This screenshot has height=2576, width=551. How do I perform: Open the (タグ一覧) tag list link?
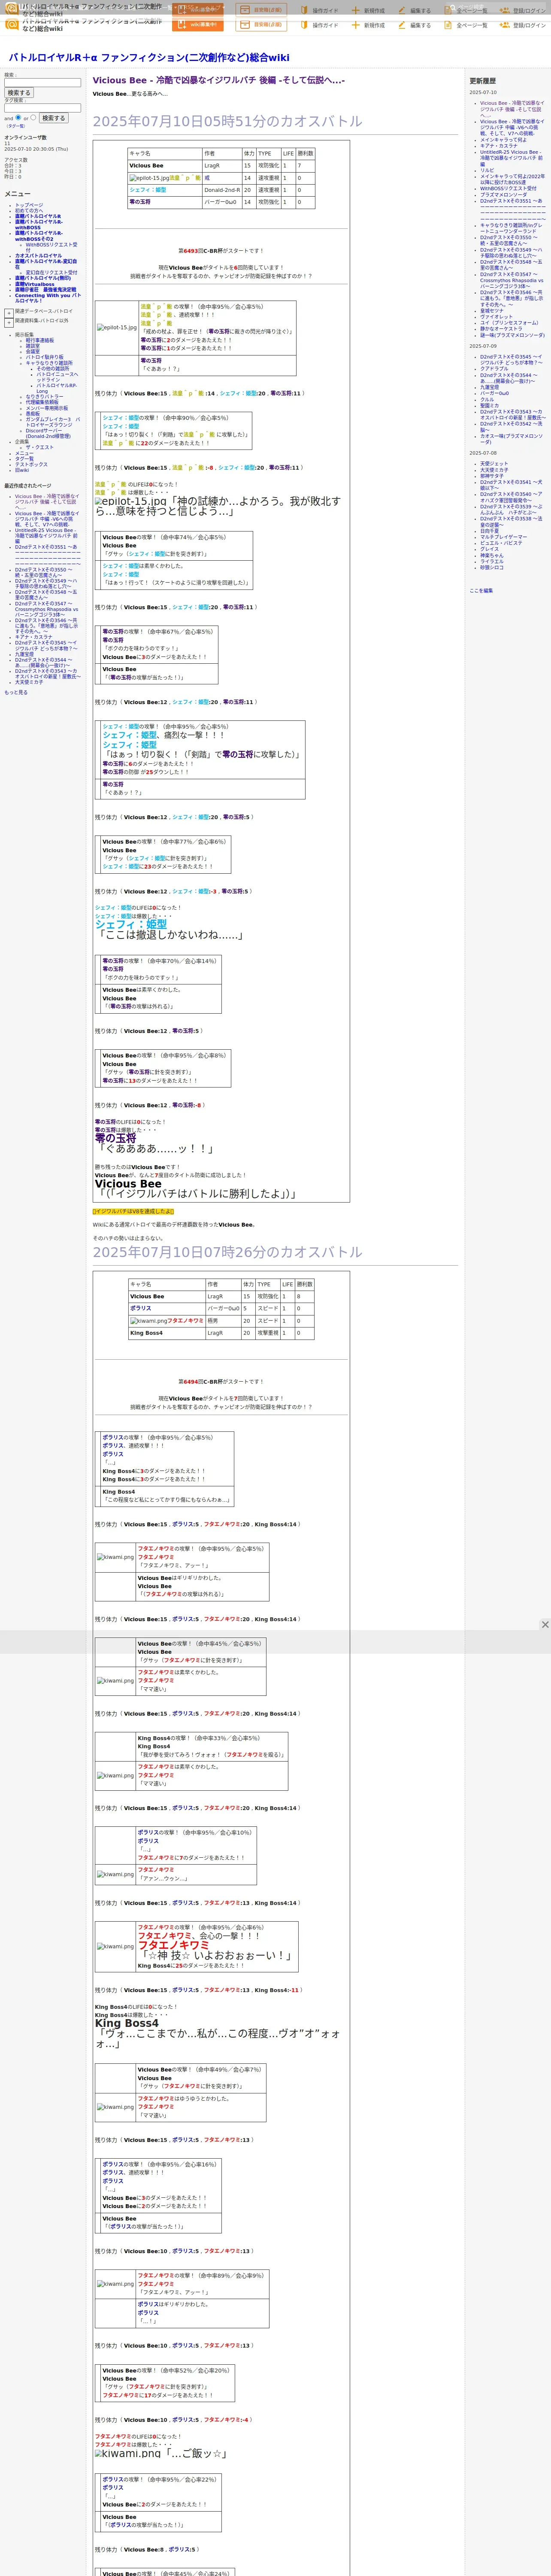16,126
